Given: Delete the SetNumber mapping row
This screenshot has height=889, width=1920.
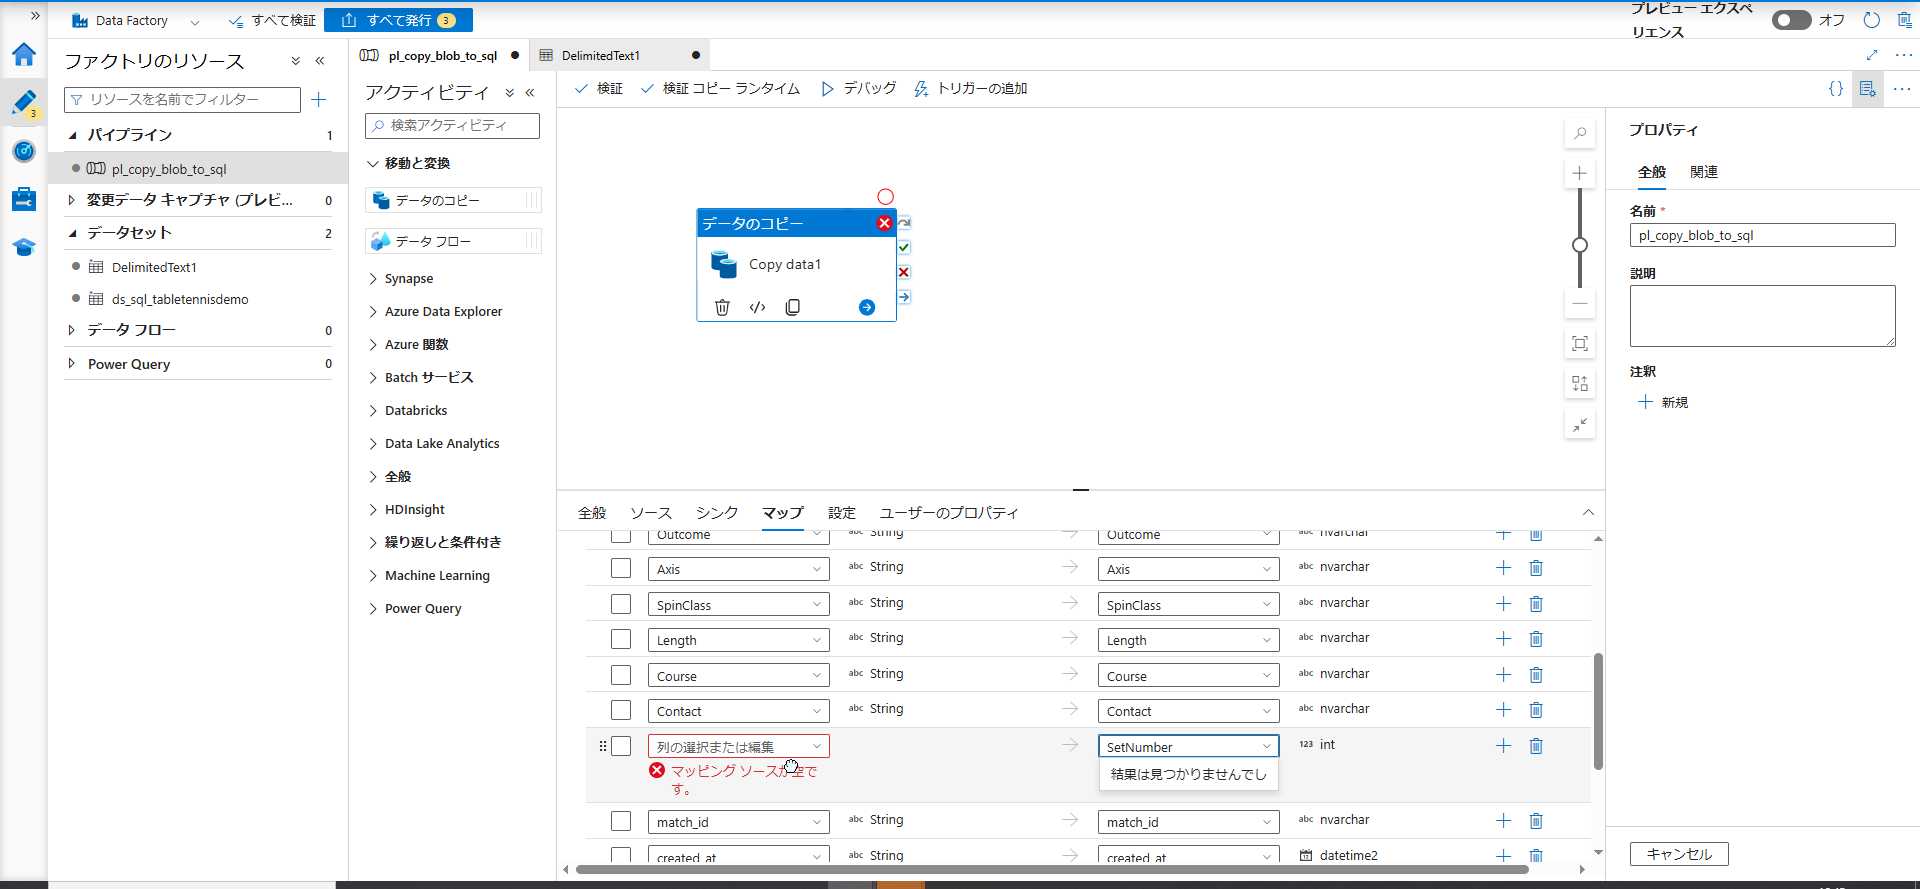Looking at the screenshot, I should (x=1536, y=746).
